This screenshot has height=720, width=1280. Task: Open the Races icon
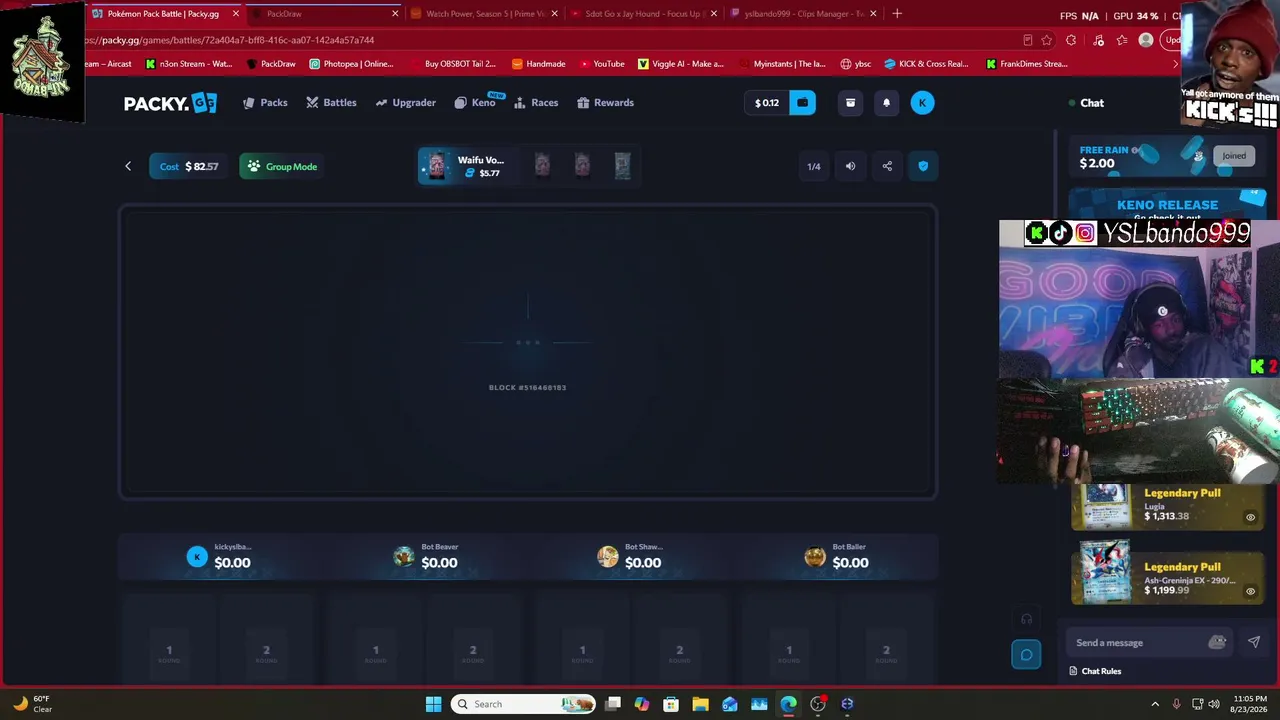520,103
